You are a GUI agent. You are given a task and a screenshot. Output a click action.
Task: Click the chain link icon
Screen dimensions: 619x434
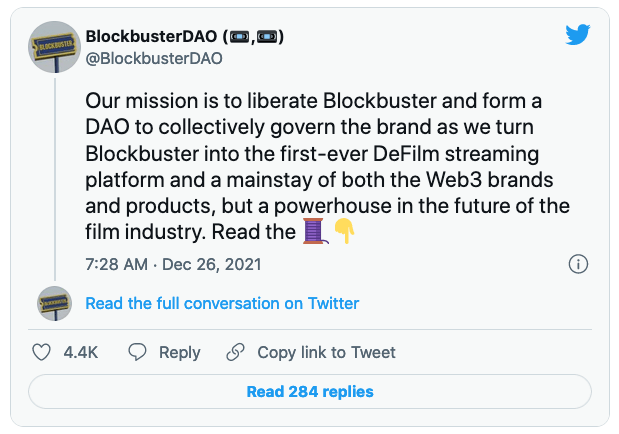pyautogui.click(x=235, y=352)
